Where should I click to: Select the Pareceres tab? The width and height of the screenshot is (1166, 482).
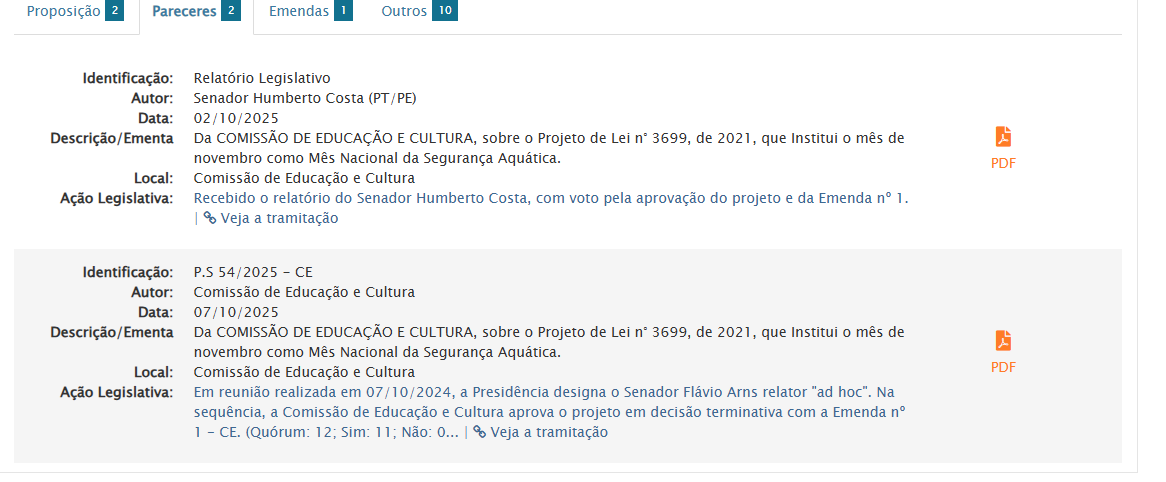[x=184, y=12]
